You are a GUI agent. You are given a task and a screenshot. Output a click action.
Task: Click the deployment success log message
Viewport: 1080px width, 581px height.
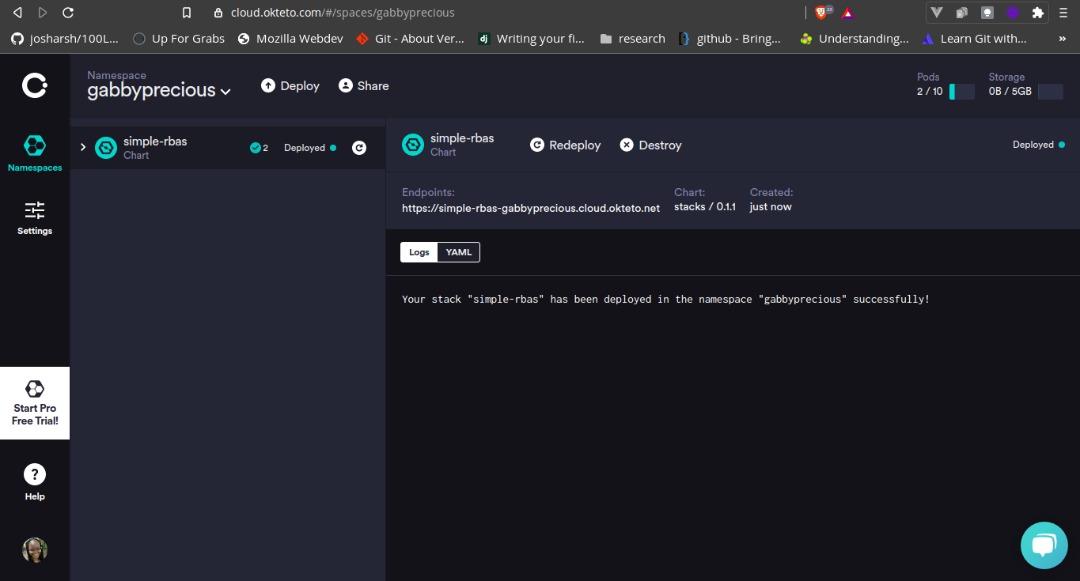point(665,299)
